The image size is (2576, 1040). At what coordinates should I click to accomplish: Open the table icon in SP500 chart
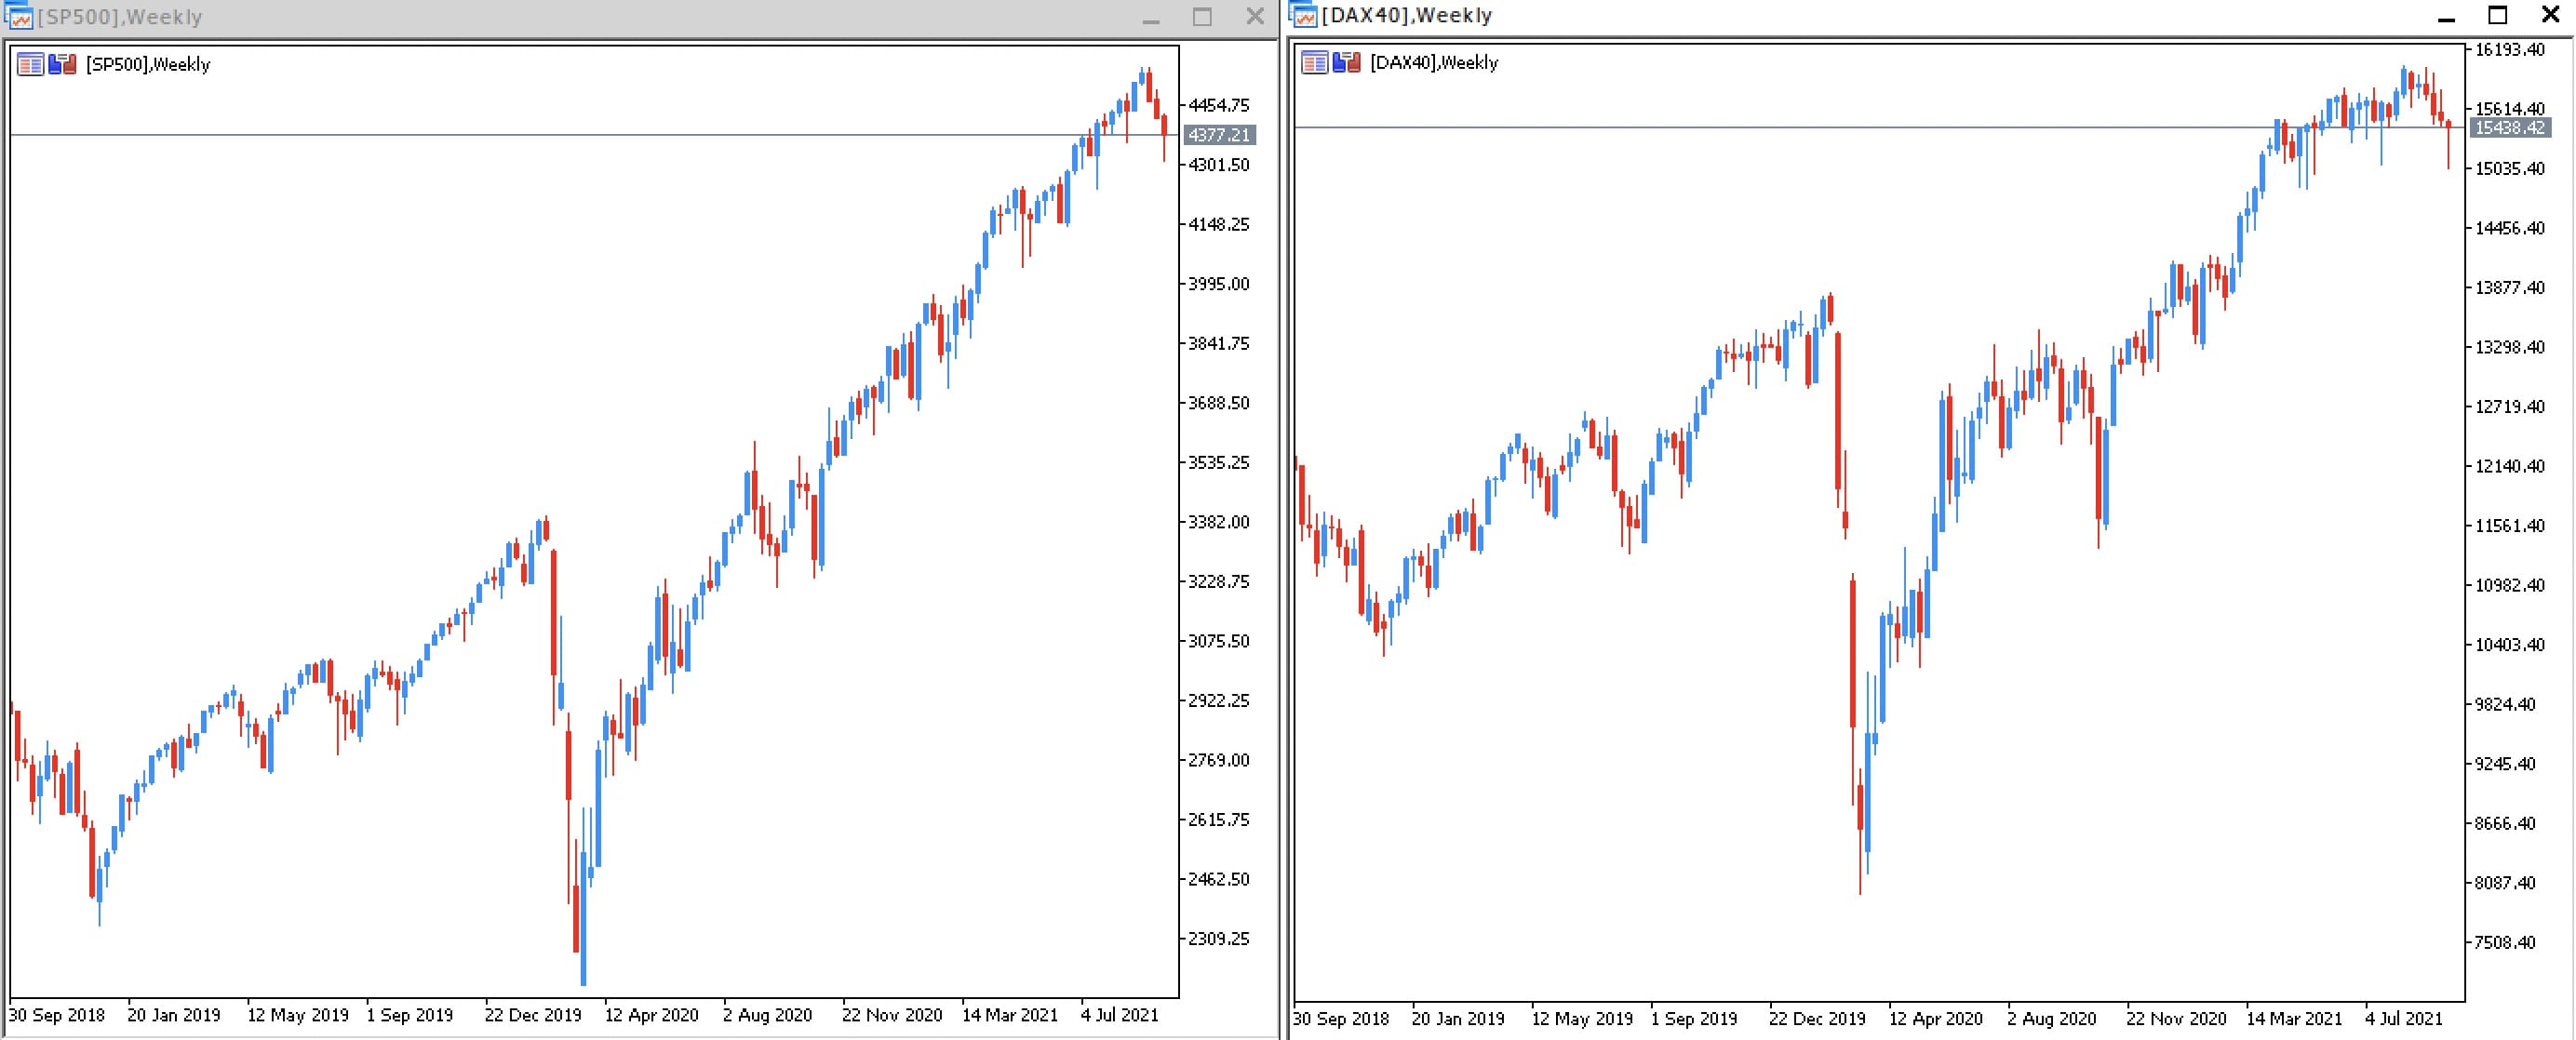pyautogui.click(x=31, y=65)
